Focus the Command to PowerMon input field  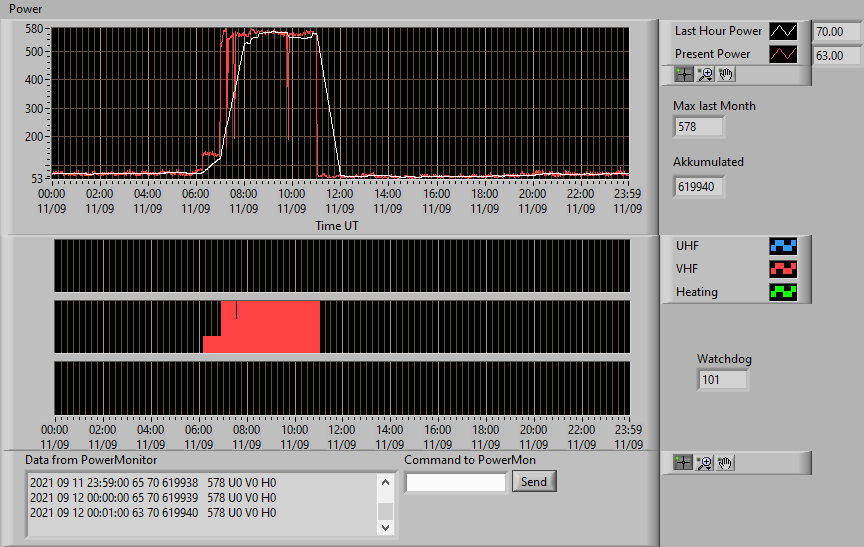(456, 483)
